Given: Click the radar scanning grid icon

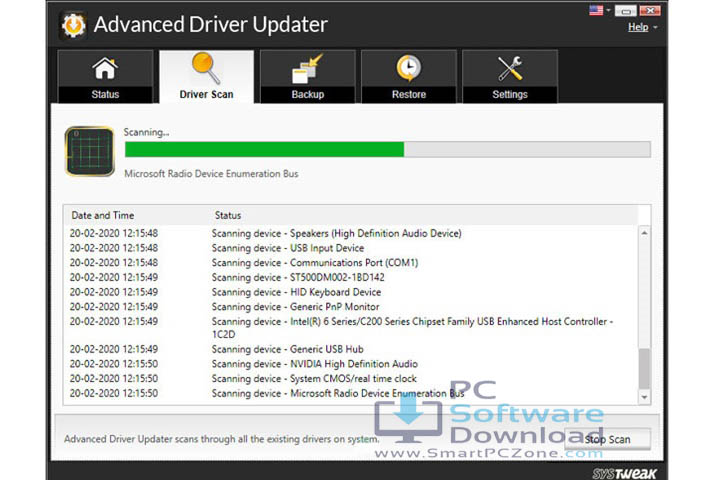Looking at the screenshot, I should pos(90,152).
